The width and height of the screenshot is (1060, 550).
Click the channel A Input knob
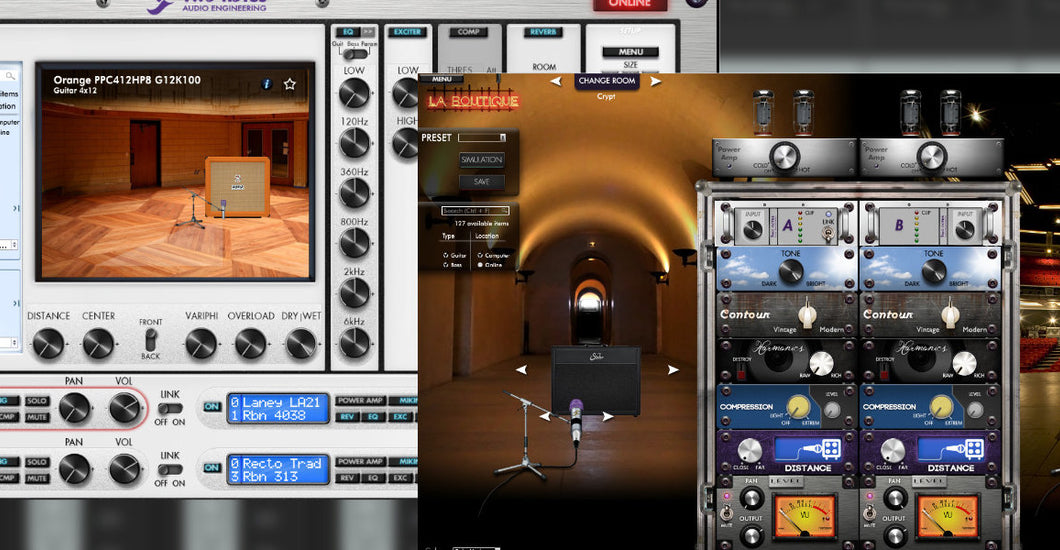point(752,230)
